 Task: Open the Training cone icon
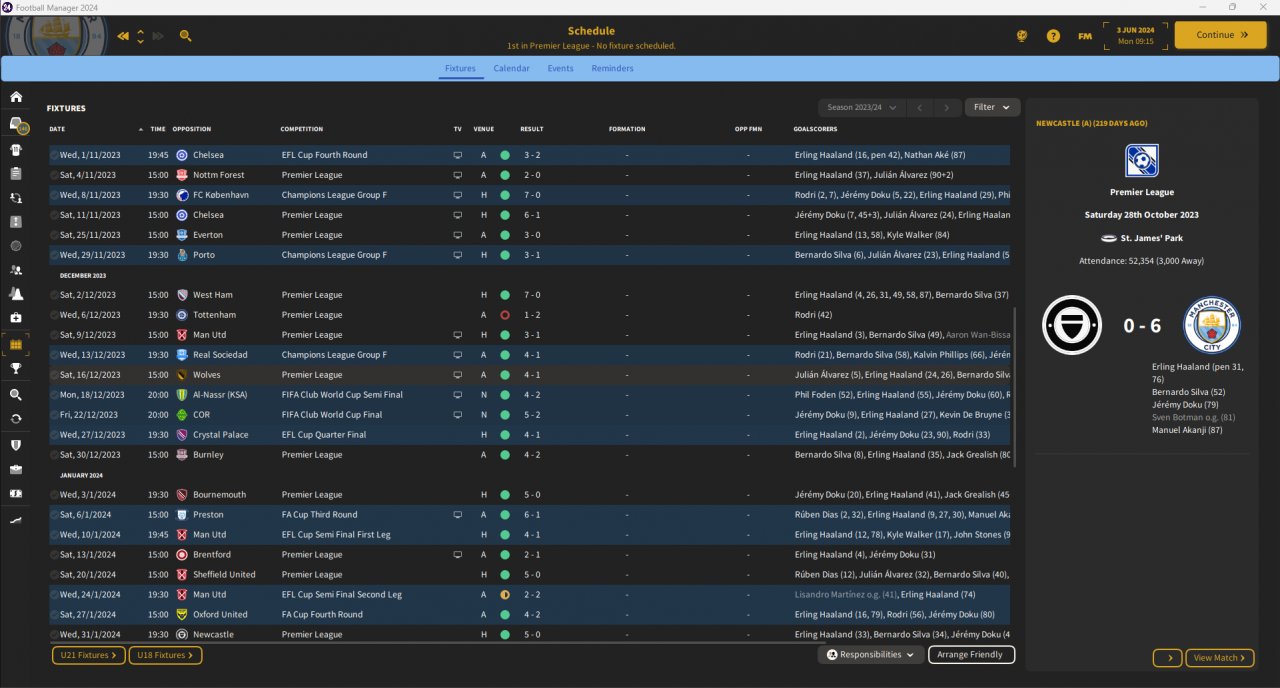[x=16, y=294]
